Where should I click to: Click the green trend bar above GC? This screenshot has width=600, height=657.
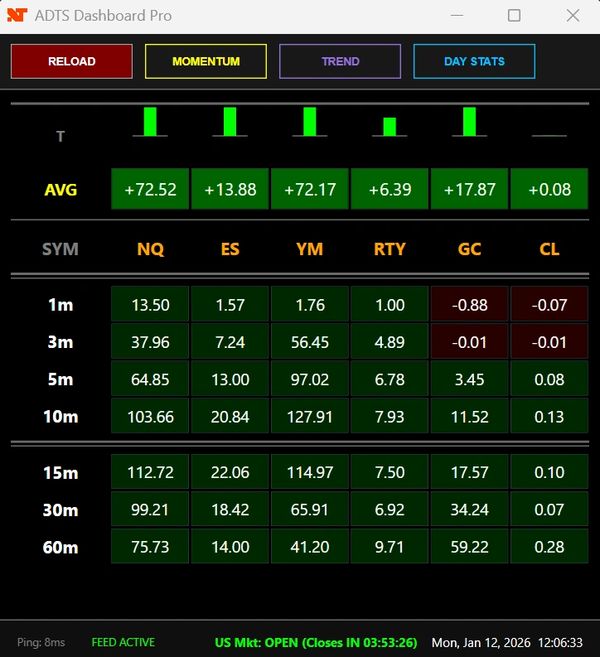(x=469, y=121)
